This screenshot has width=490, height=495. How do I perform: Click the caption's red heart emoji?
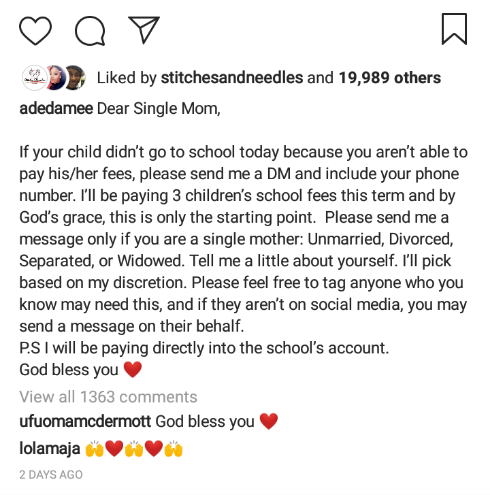[133, 370]
